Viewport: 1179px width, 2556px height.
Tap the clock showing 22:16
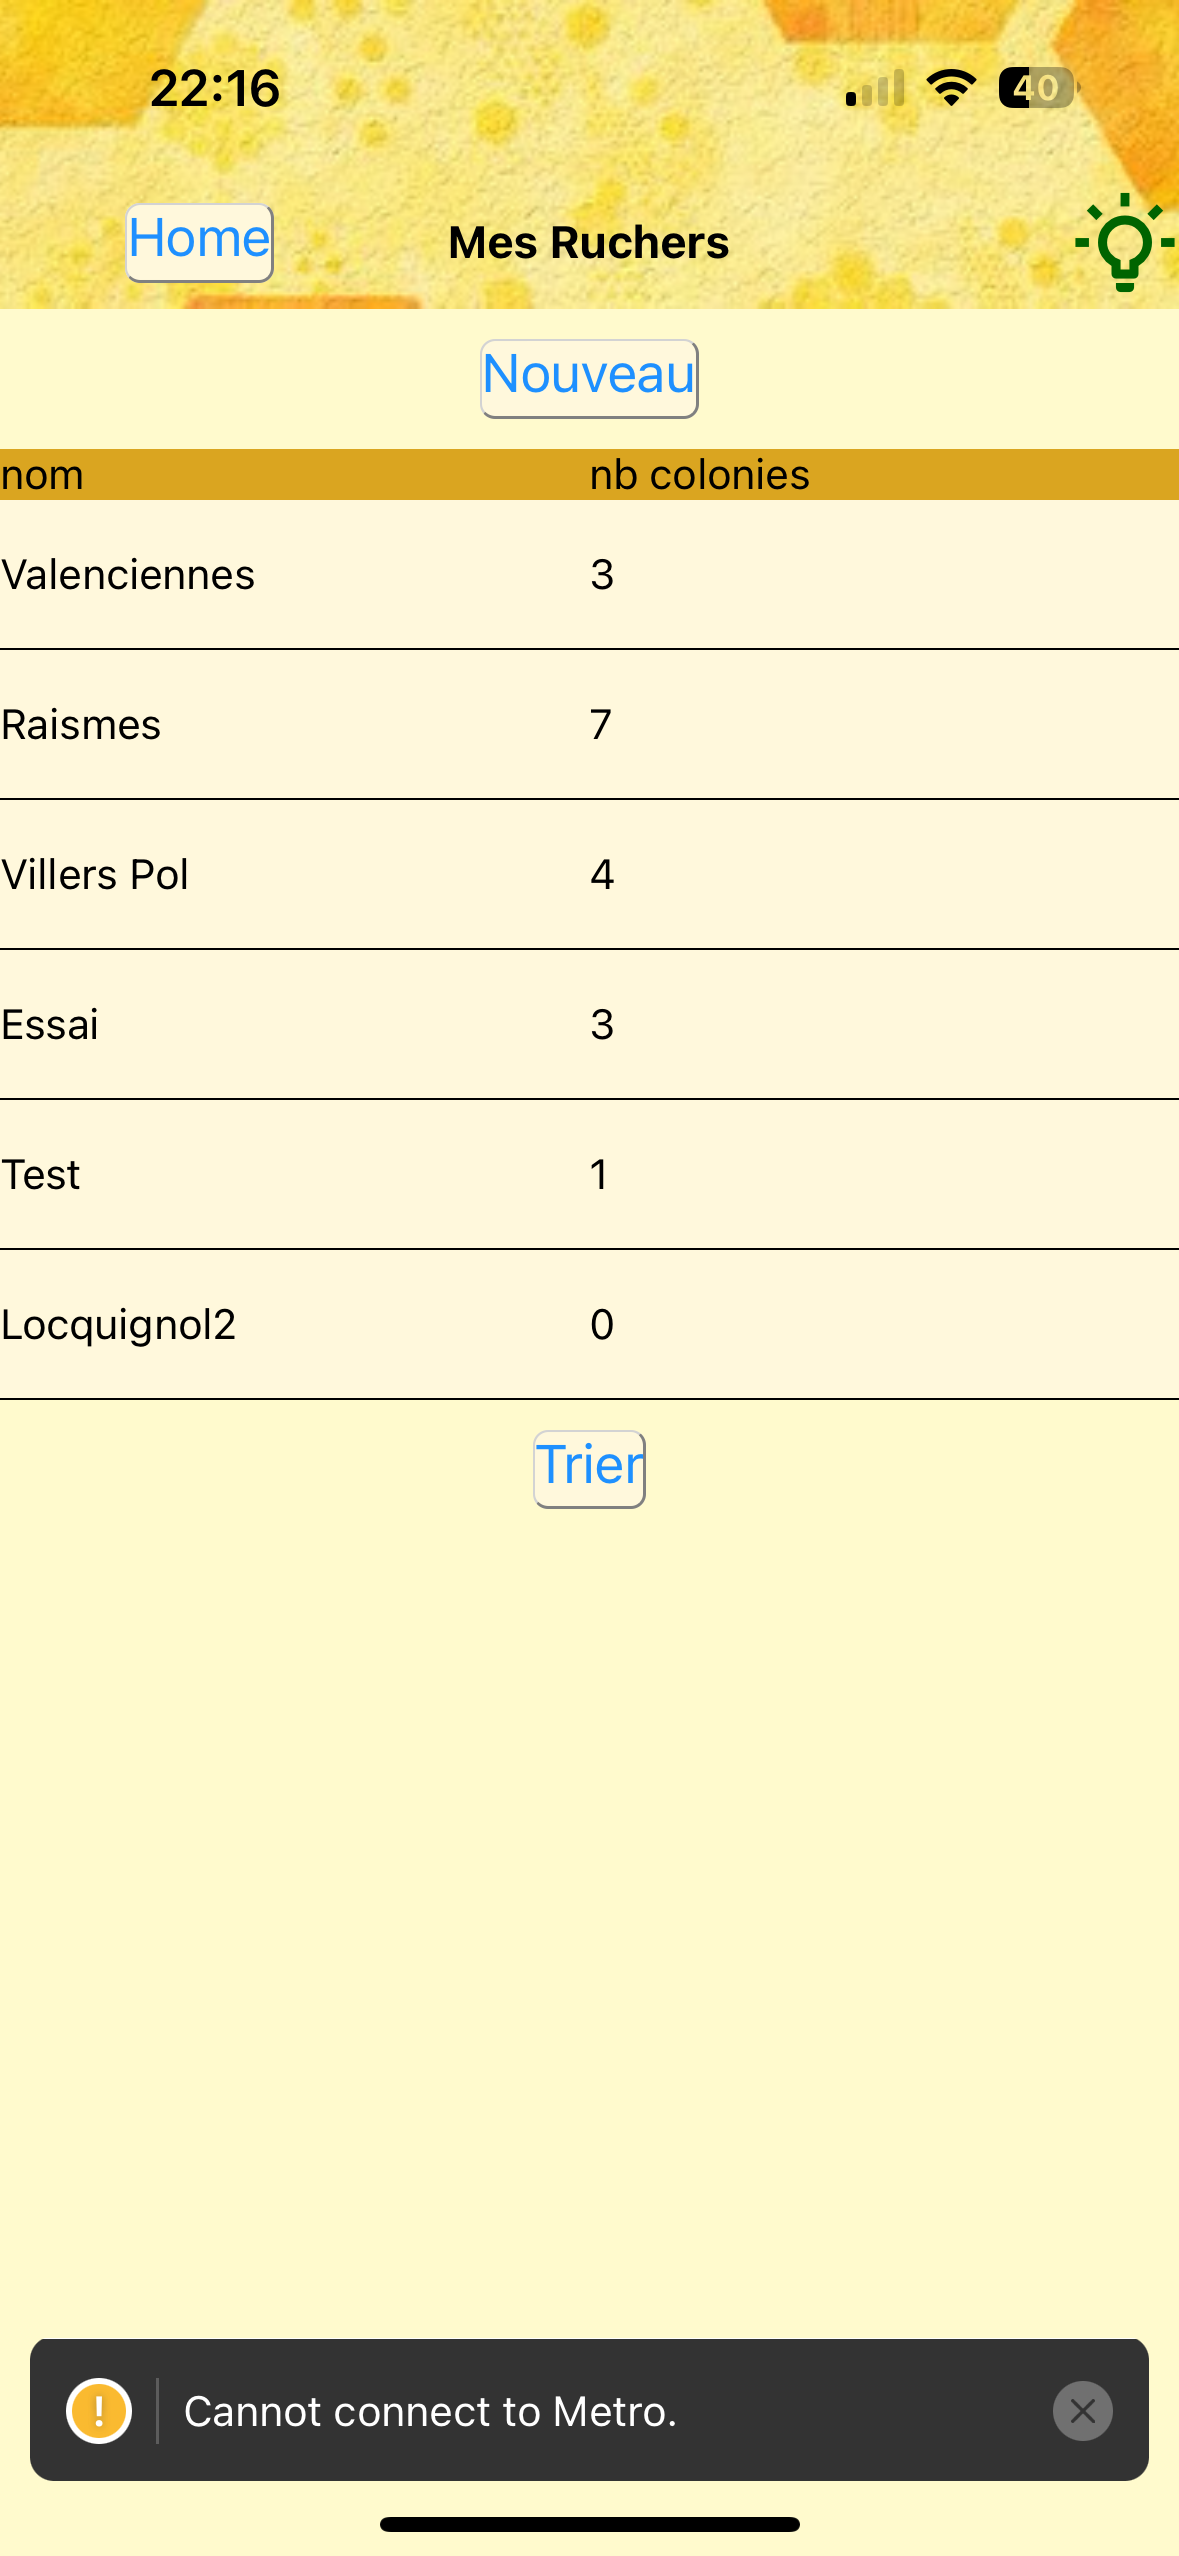point(215,88)
